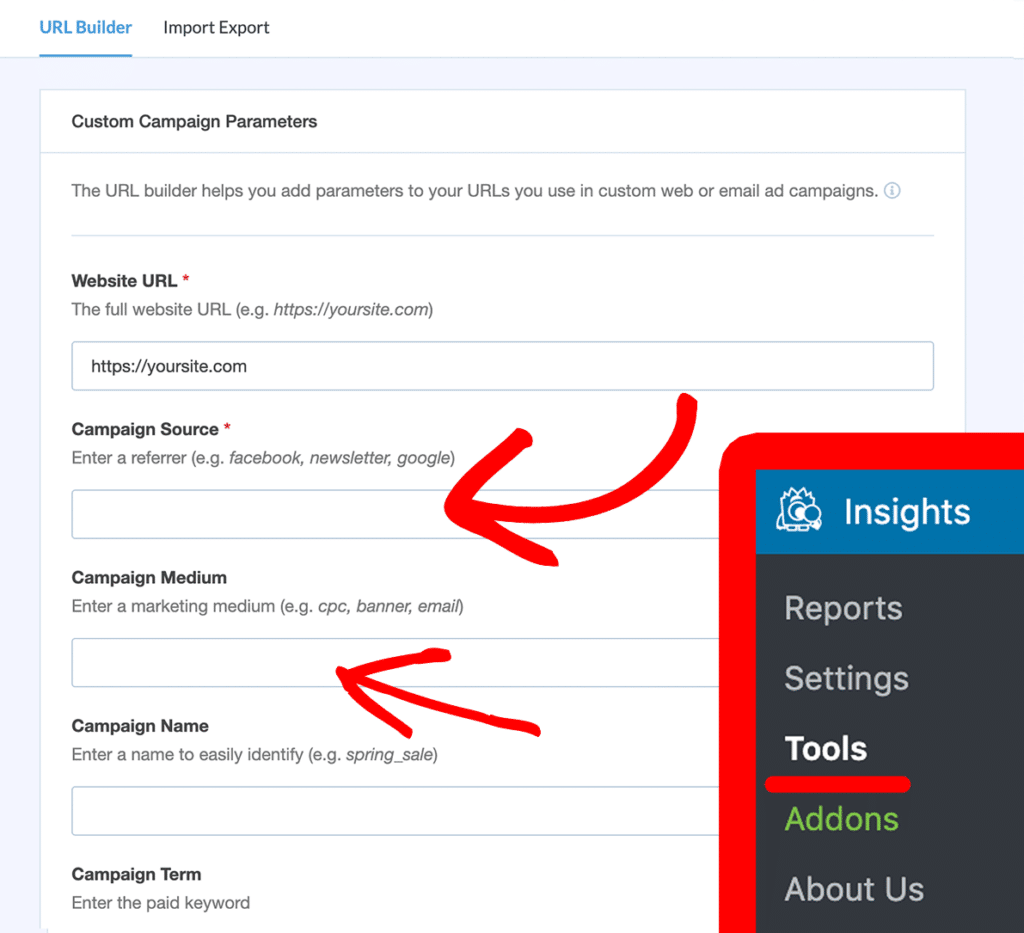Click the Campaign Name helper text
The width and height of the screenshot is (1024, 933).
(253, 754)
